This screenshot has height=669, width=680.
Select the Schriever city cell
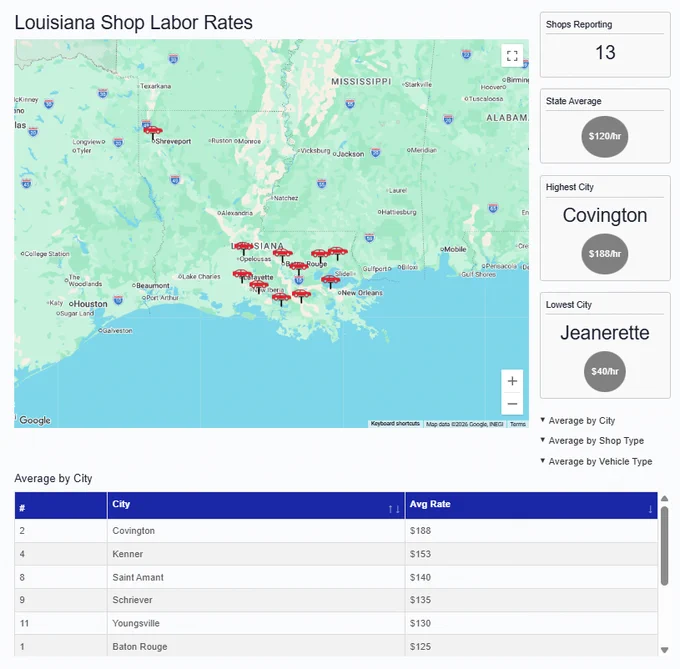256,600
